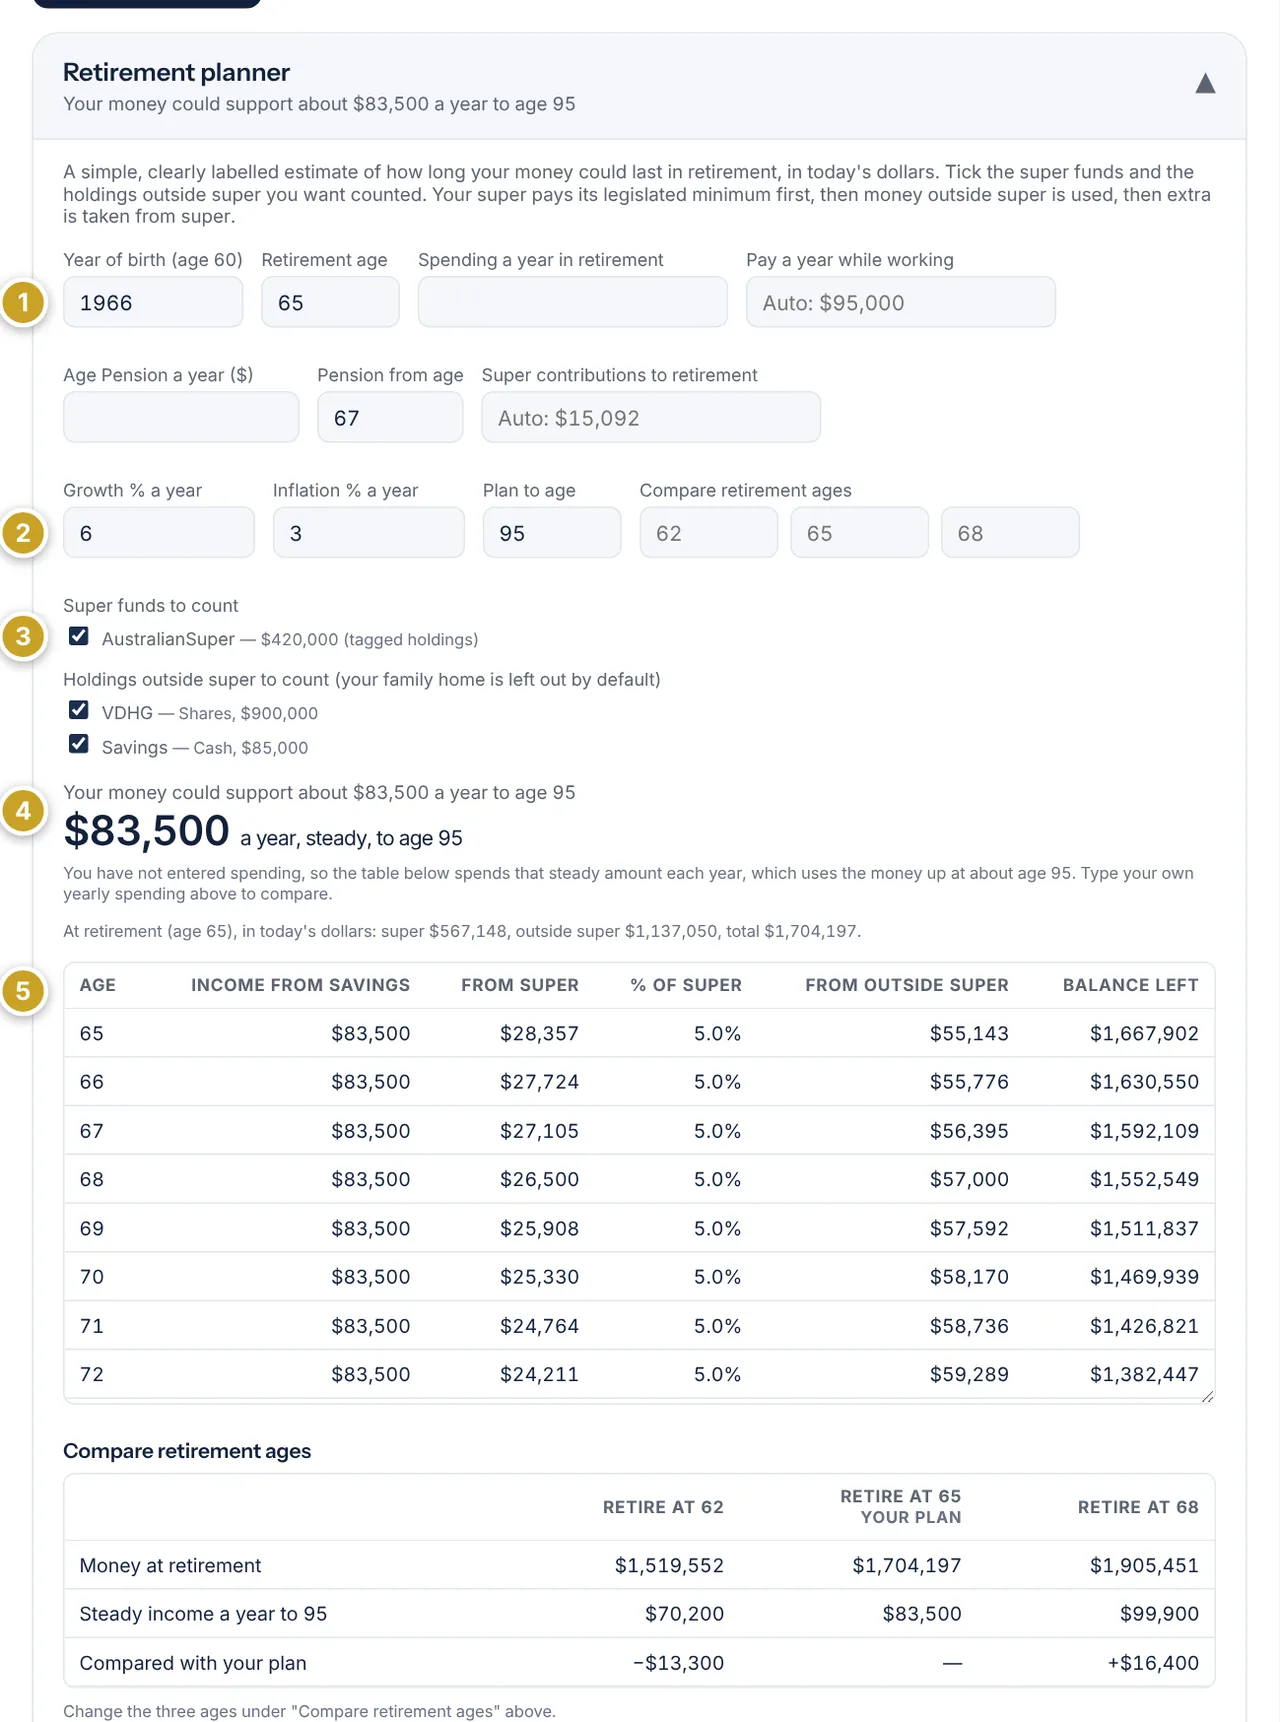Click the 'BALANCE LEFT' column header
The height and width of the screenshot is (1722, 1280).
tap(1131, 985)
